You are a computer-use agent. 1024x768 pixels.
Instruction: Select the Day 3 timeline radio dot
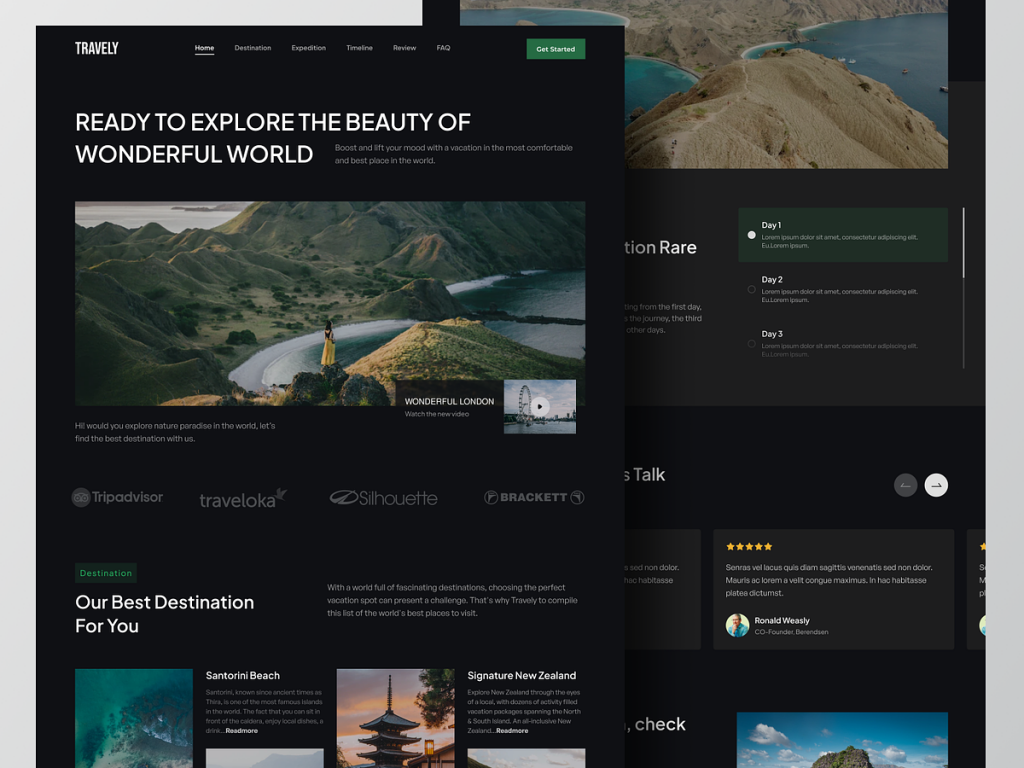(x=752, y=344)
